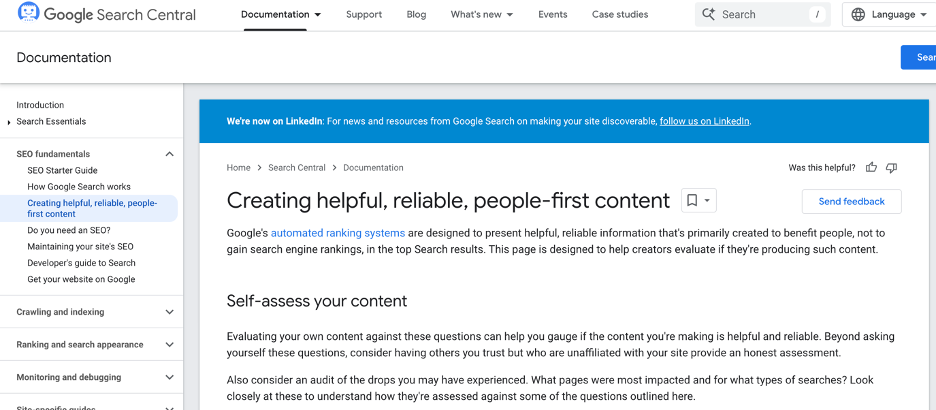The height and width of the screenshot is (410, 936).
Task: Click the Google Search Central robot logo
Action: (29, 14)
